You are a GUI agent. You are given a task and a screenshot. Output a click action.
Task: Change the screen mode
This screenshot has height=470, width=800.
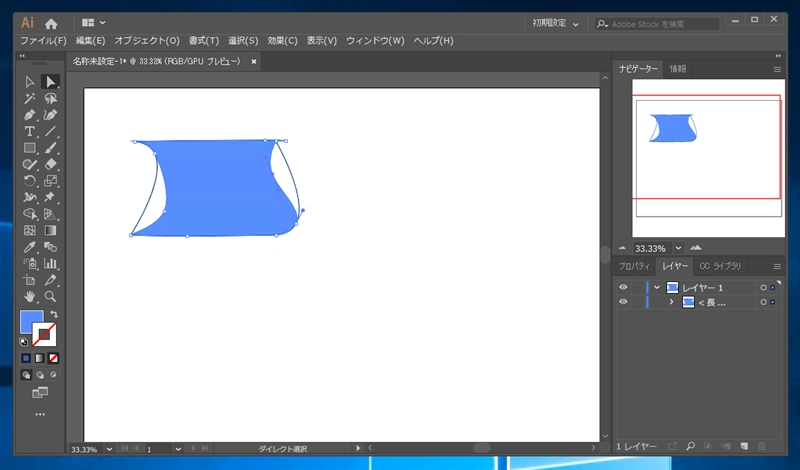tap(40, 392)
